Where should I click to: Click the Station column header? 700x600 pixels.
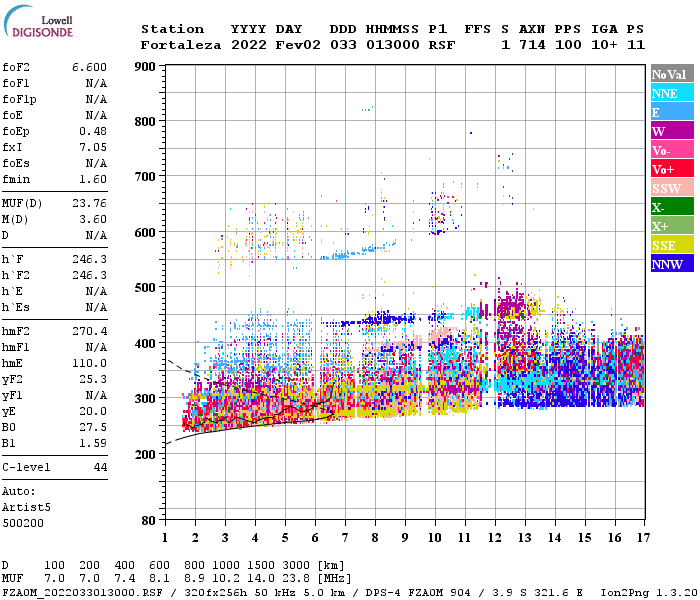tap(172, 29)
